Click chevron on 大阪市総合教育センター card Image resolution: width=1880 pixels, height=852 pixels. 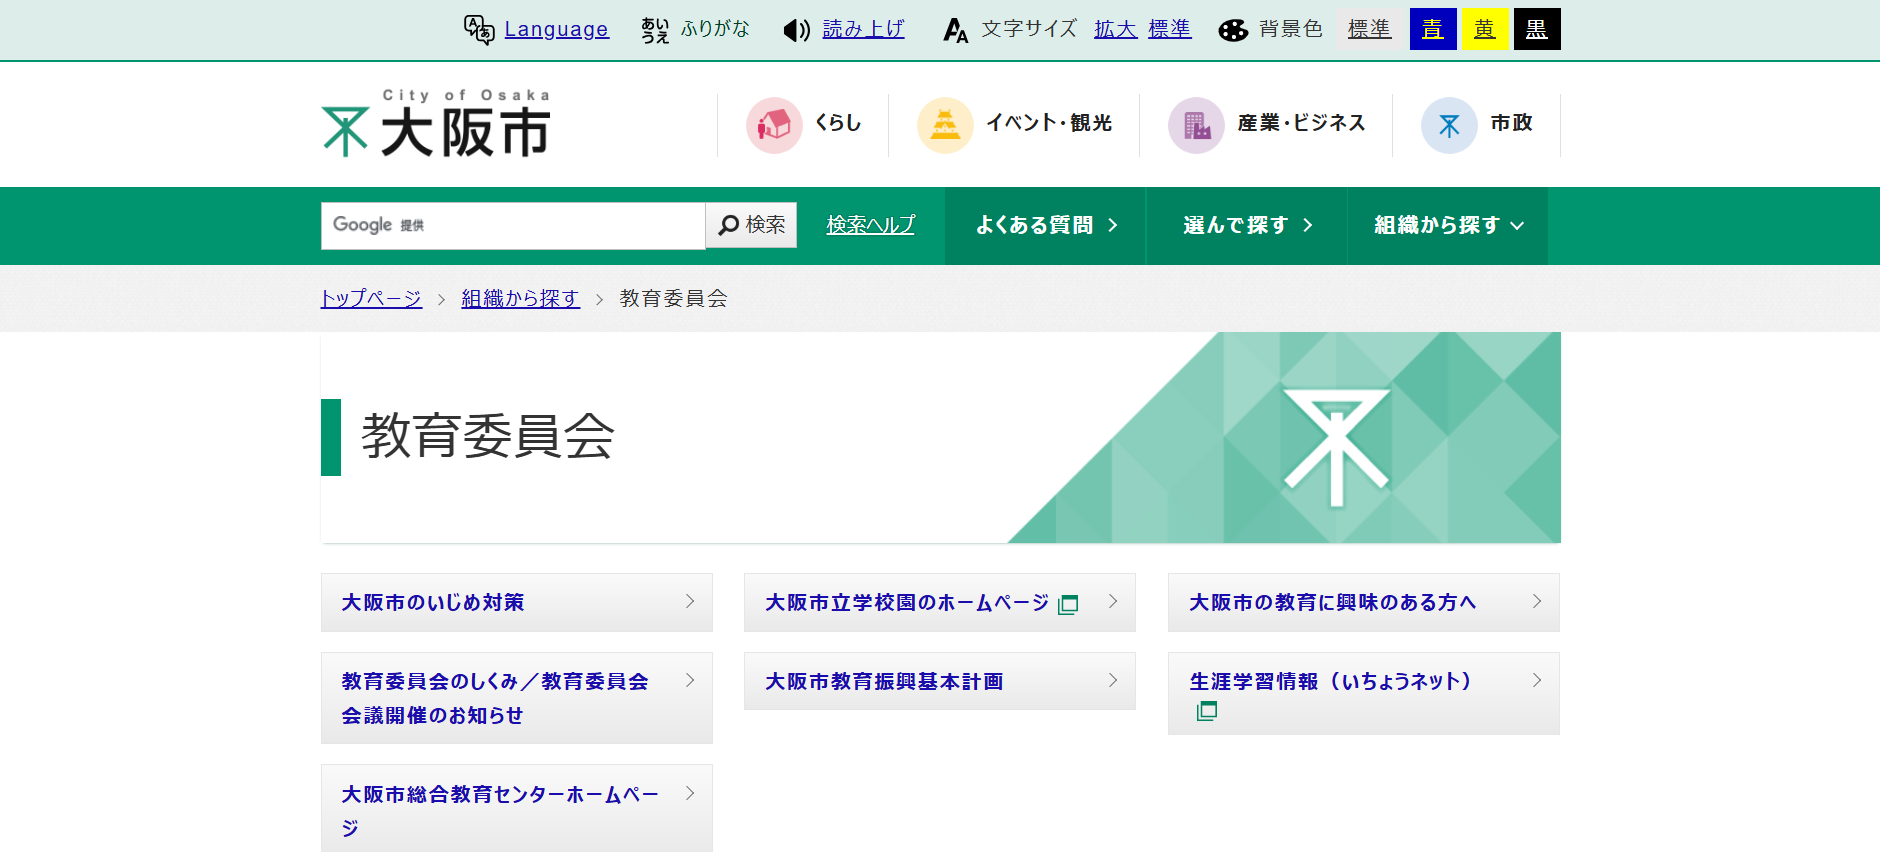click(x=690, y=793)
